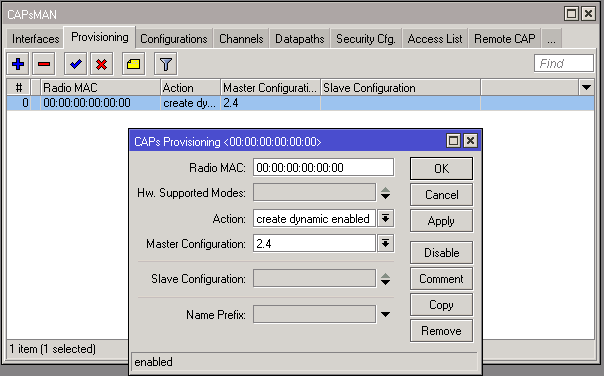This screenshot has width=604, height=376.
Task: Sort by Action column header
Action: coord(190,88)
